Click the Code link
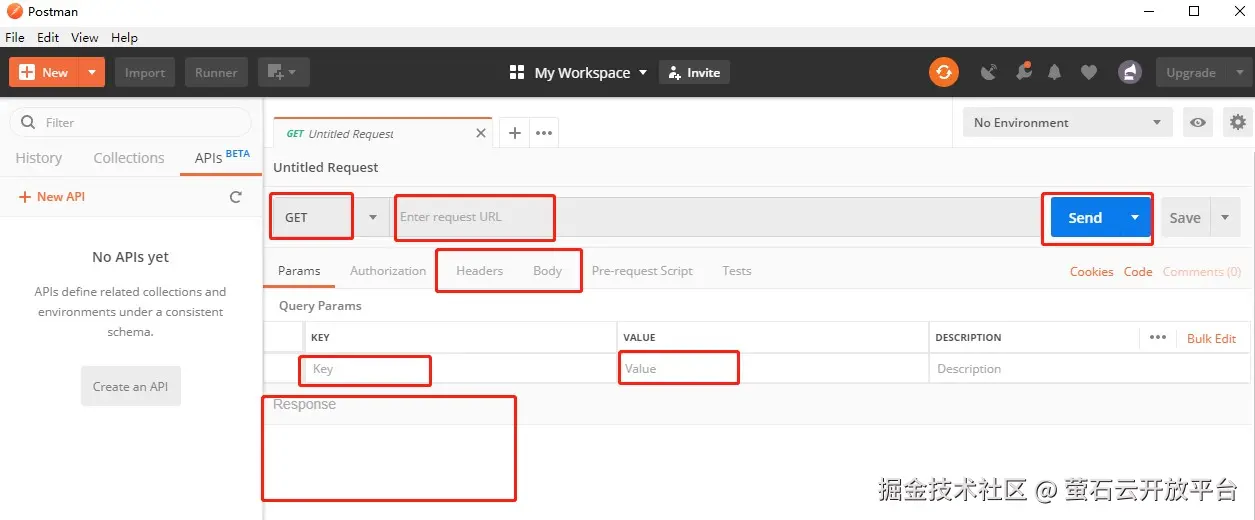The image size is (1255, 520). tap(1138, 272)
